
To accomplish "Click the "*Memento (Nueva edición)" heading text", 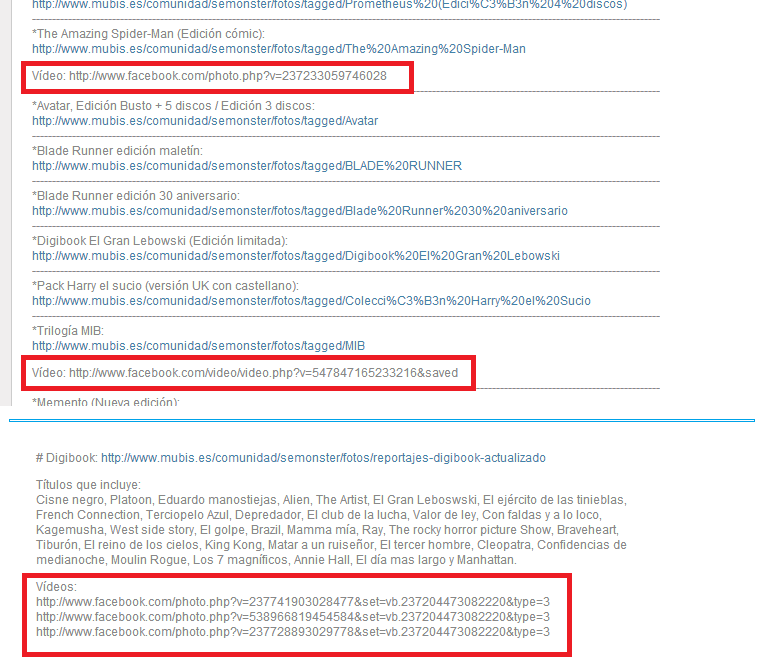I will click(x=105, y=402).
